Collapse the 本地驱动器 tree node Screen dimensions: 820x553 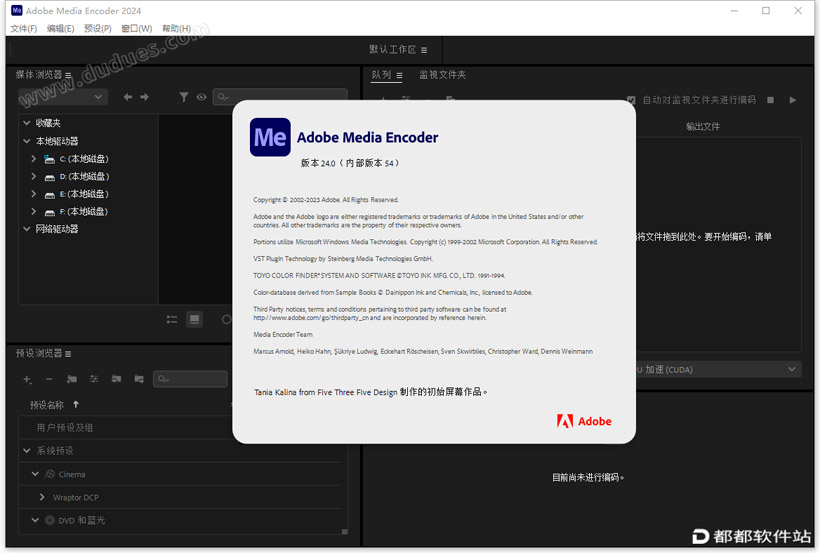(x=27, y=141)
